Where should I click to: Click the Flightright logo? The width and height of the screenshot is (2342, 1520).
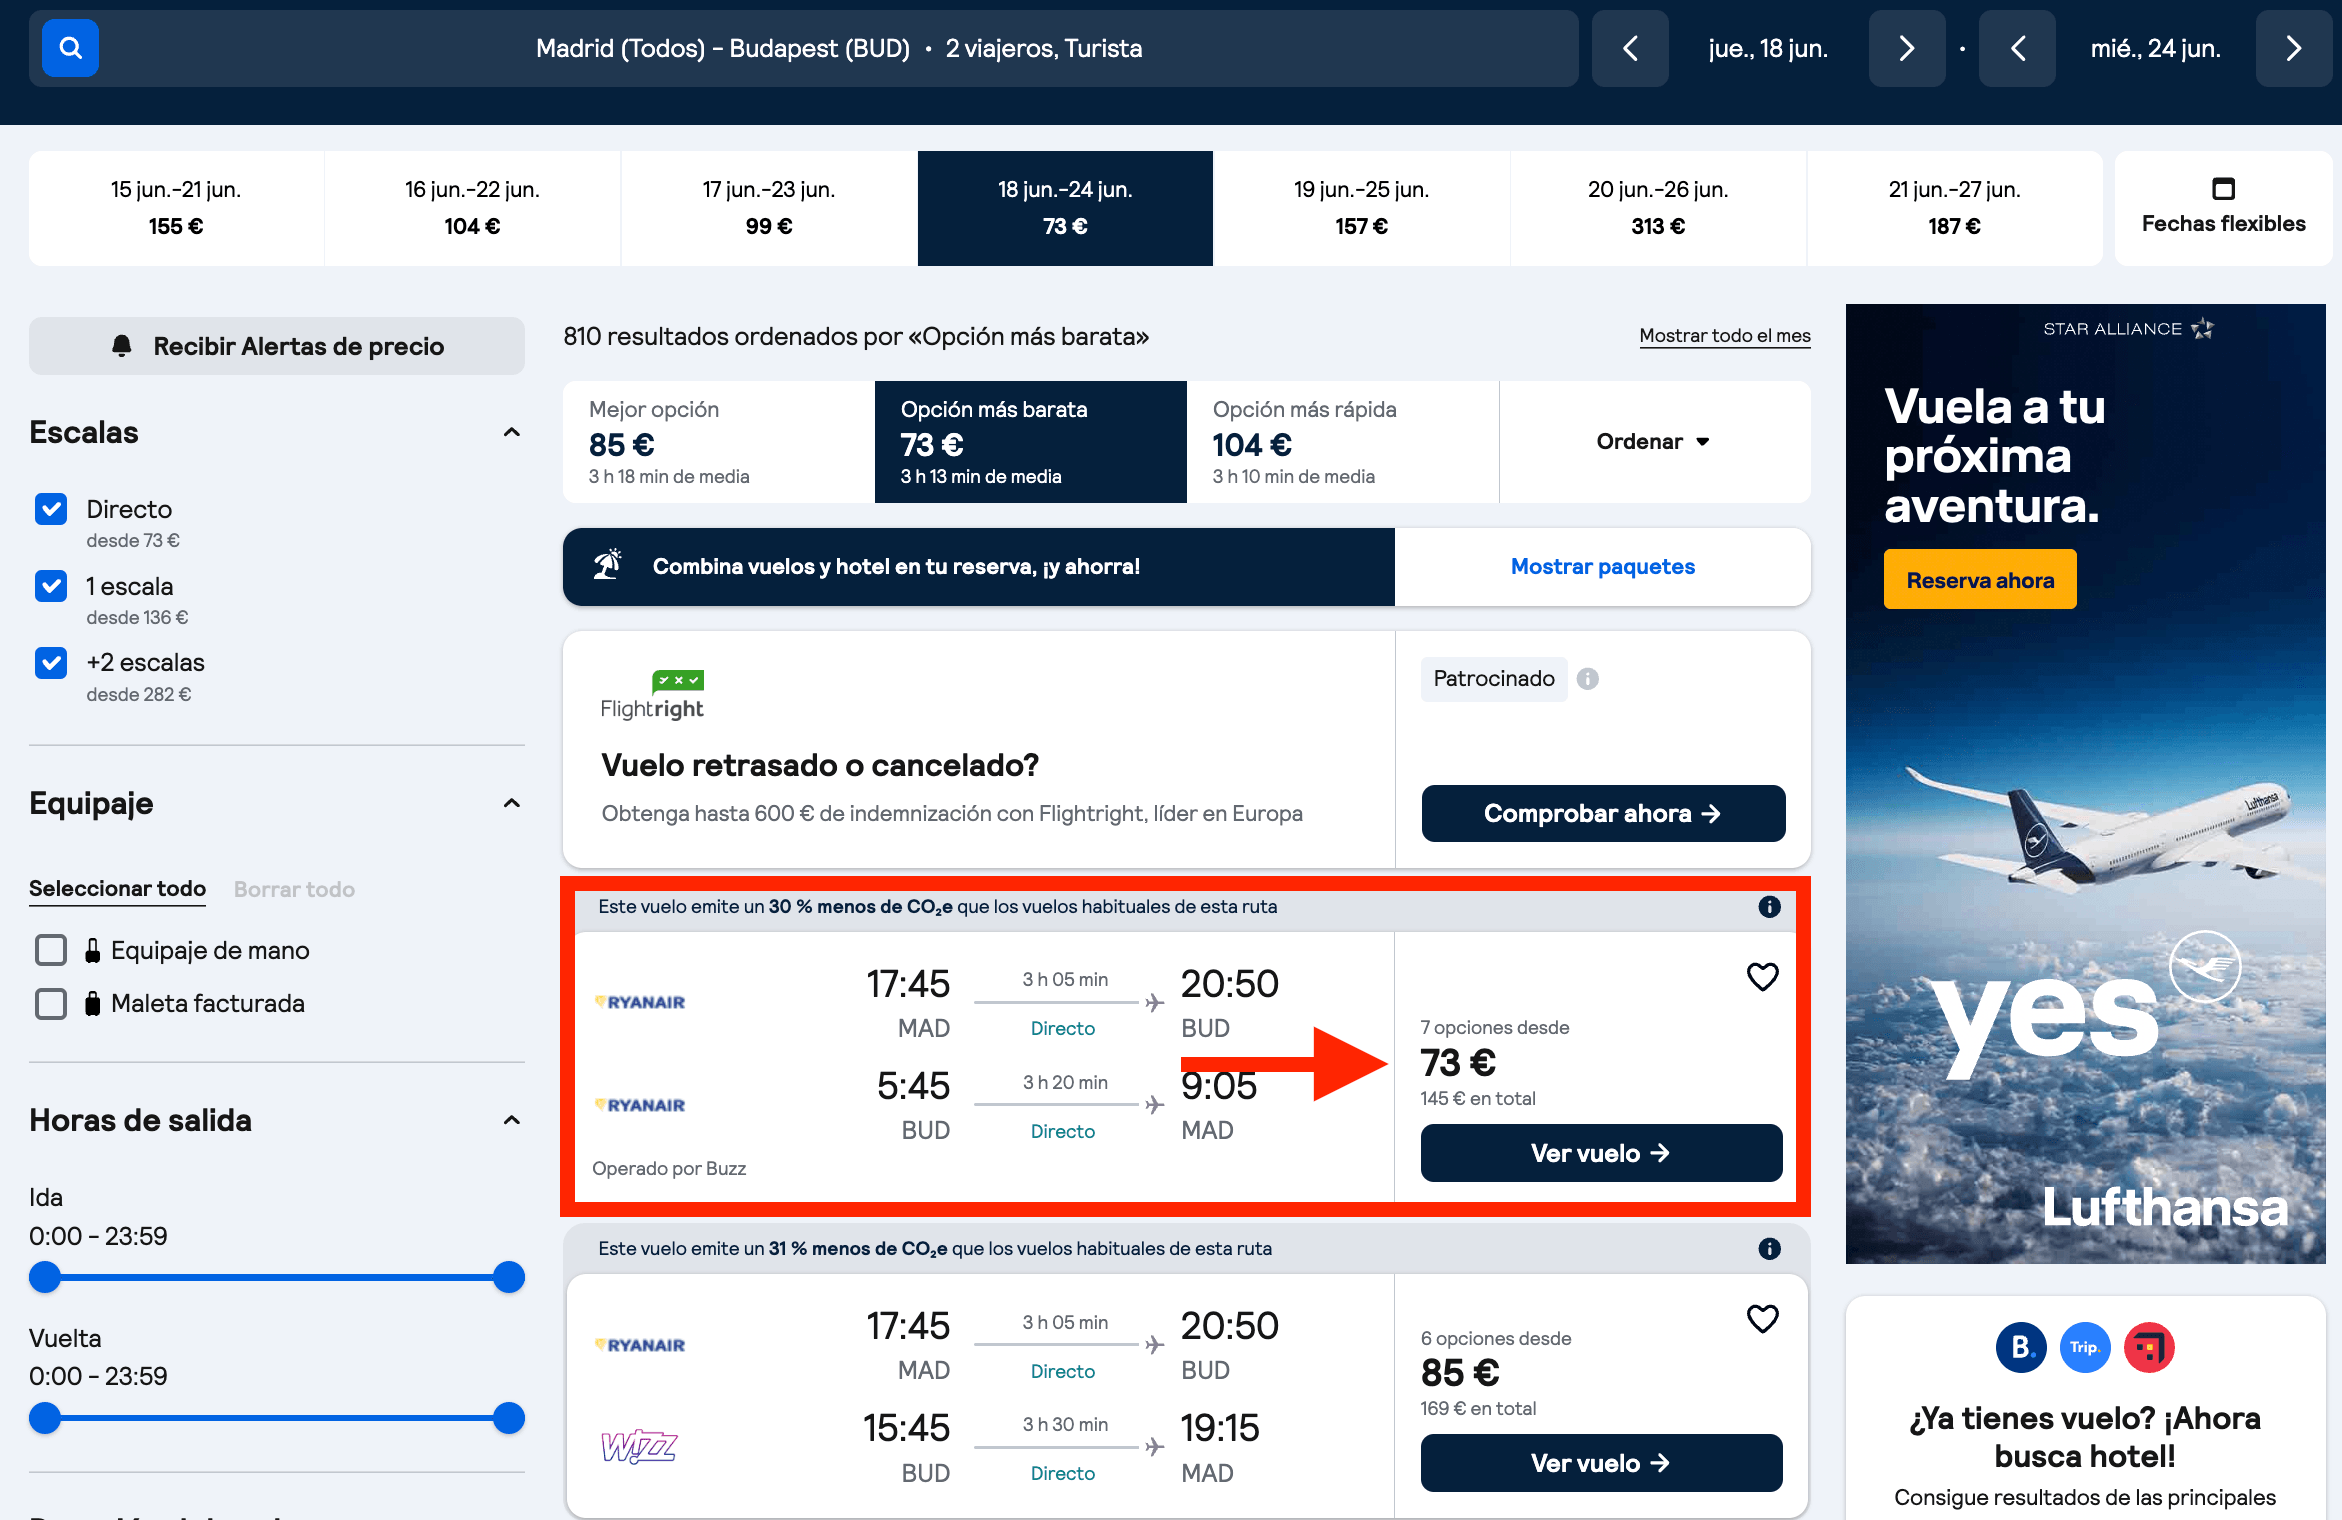pyautogui.click(x=652, y=696)
